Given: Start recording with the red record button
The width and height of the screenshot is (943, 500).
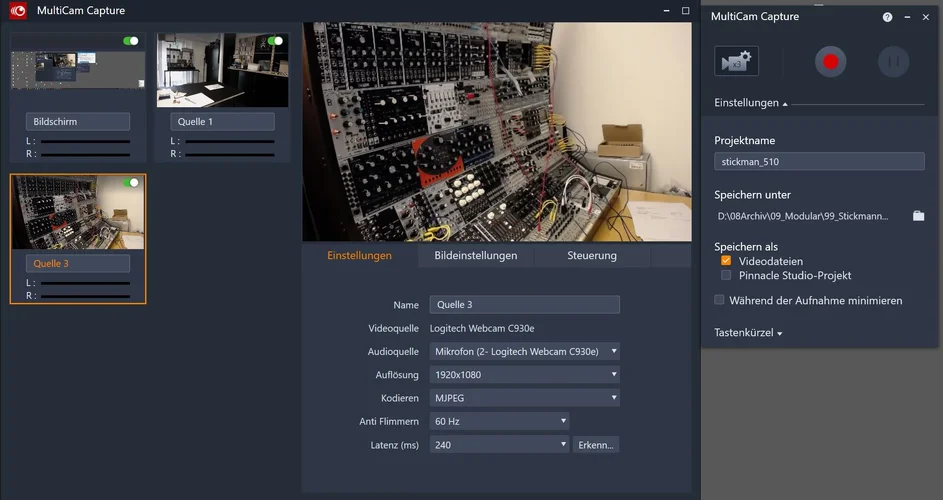Looking at the screenshot, I should [831, 61].
